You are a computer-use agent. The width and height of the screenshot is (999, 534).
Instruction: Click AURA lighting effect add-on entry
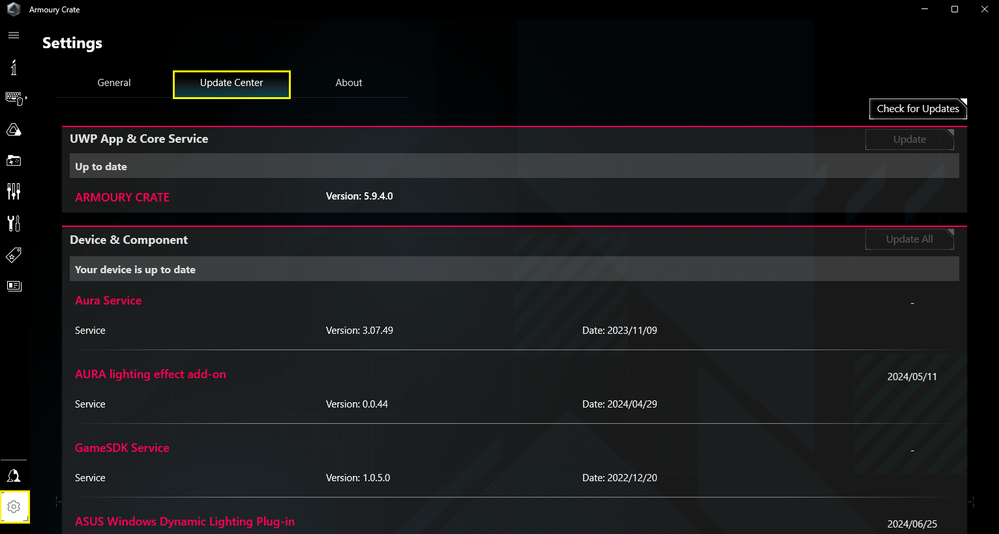point(150,374)
